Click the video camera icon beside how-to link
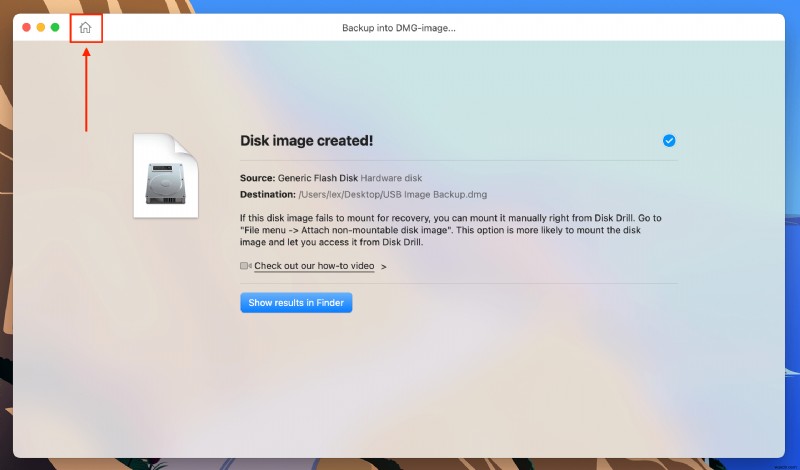800x470 pixels. tap(245, 266)
